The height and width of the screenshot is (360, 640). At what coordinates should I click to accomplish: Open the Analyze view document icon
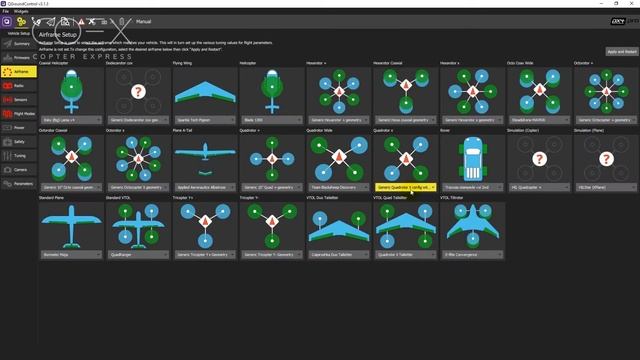[65, 22]
